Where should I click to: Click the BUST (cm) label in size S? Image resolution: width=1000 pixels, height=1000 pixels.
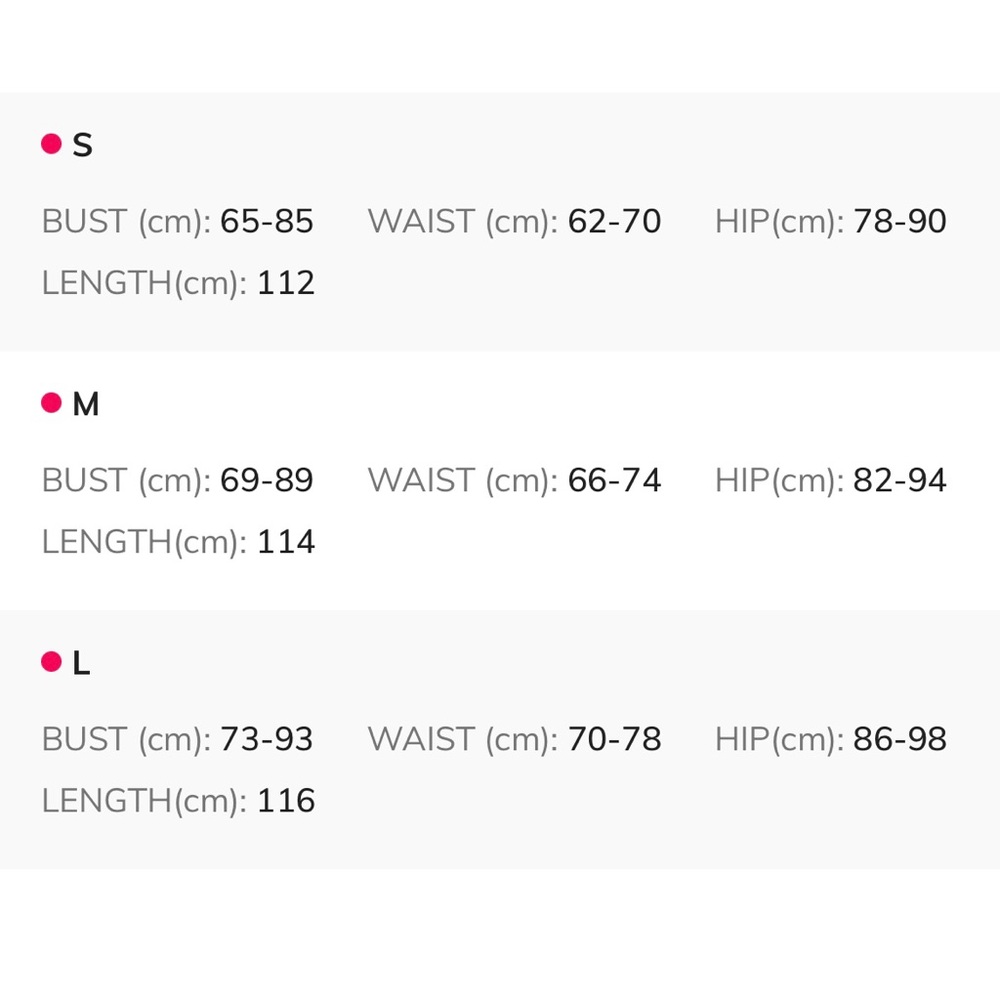pos(126,222)
